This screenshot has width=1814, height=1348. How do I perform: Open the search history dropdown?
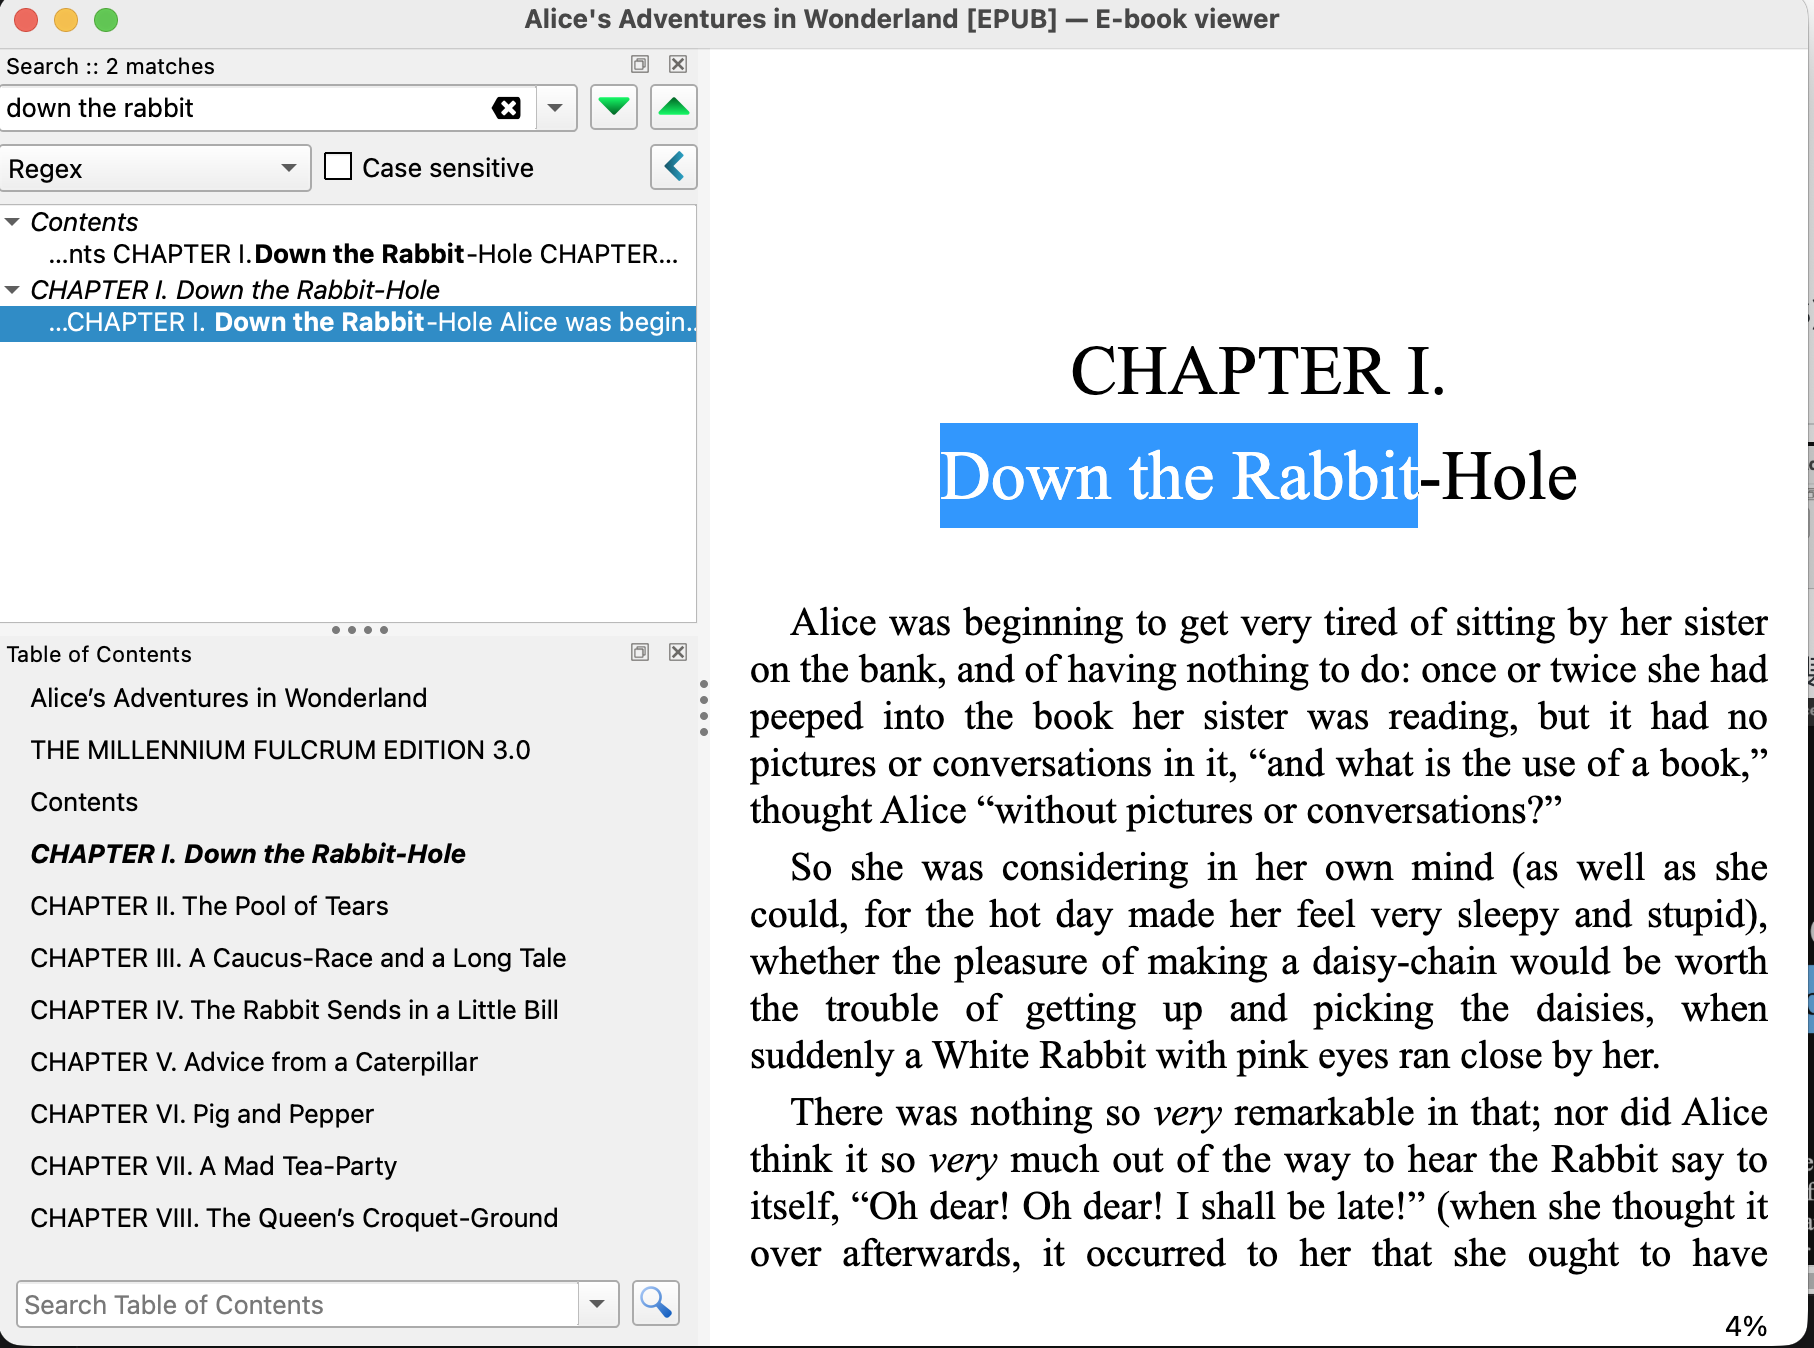[555, 108]
